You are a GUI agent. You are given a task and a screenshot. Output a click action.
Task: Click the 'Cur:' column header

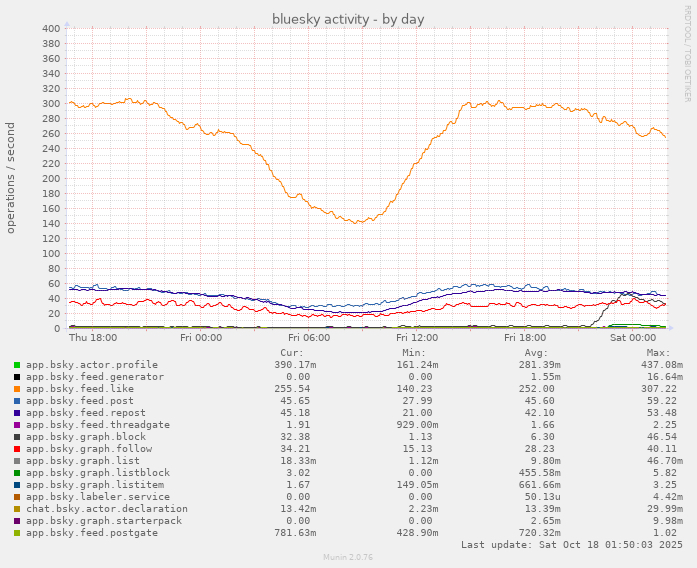pos(291,353)
